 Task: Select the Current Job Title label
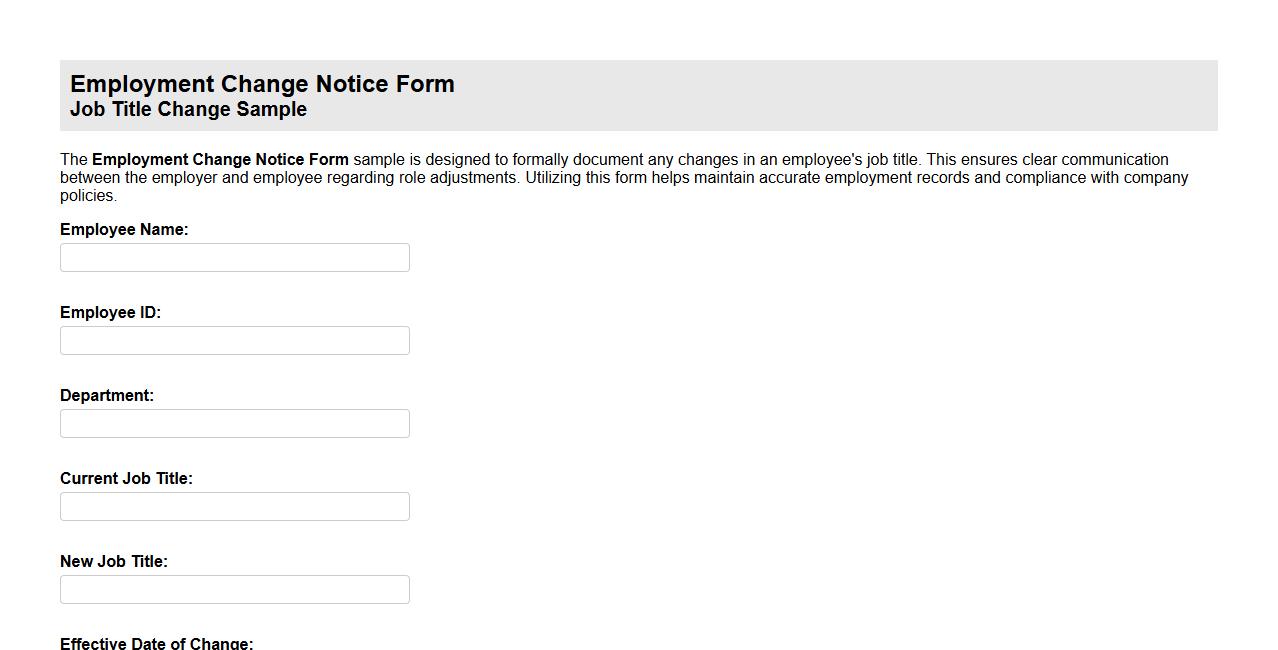click(x=126, y=478)
